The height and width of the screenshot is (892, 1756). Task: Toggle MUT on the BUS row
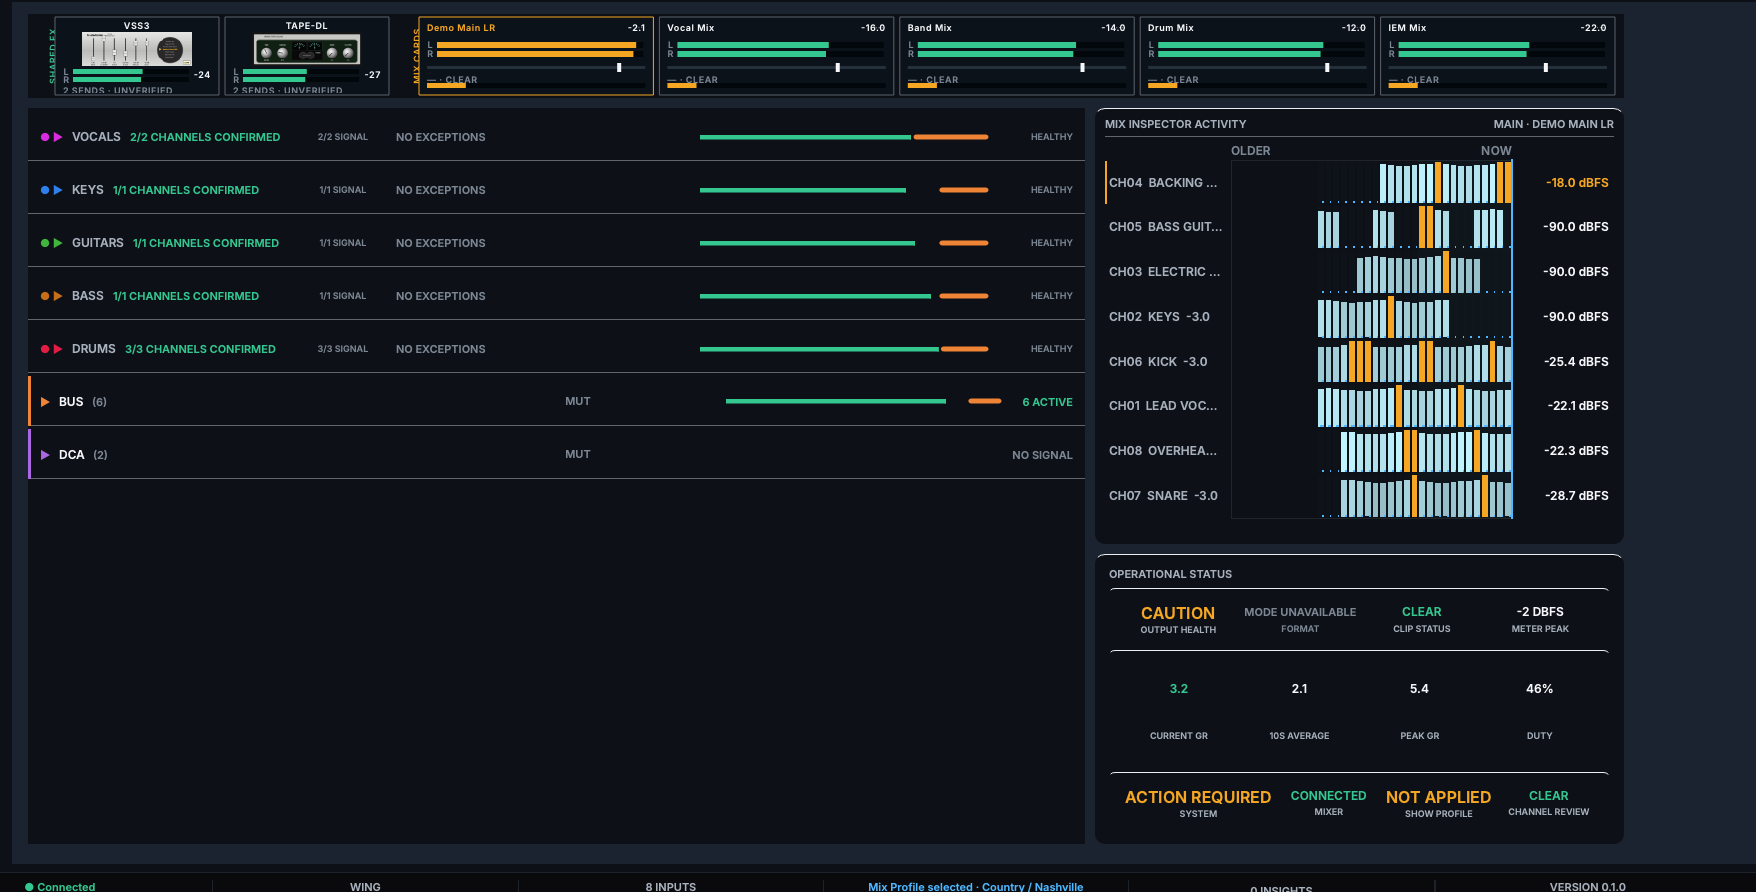(x=577, y=401)
